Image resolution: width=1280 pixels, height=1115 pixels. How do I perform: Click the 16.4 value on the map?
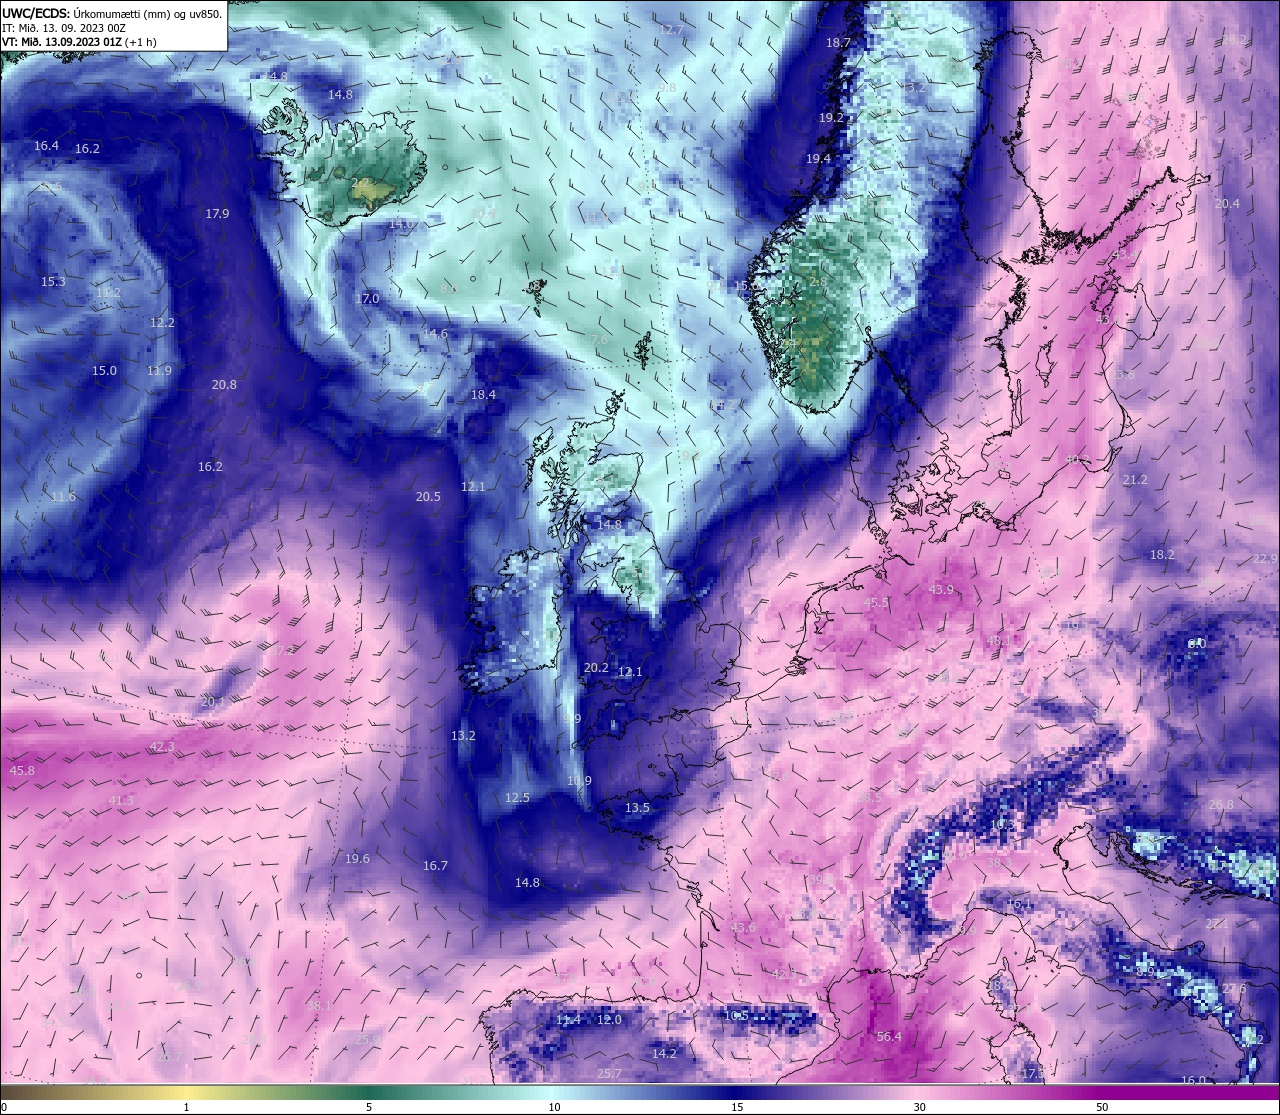click(46, 145)
